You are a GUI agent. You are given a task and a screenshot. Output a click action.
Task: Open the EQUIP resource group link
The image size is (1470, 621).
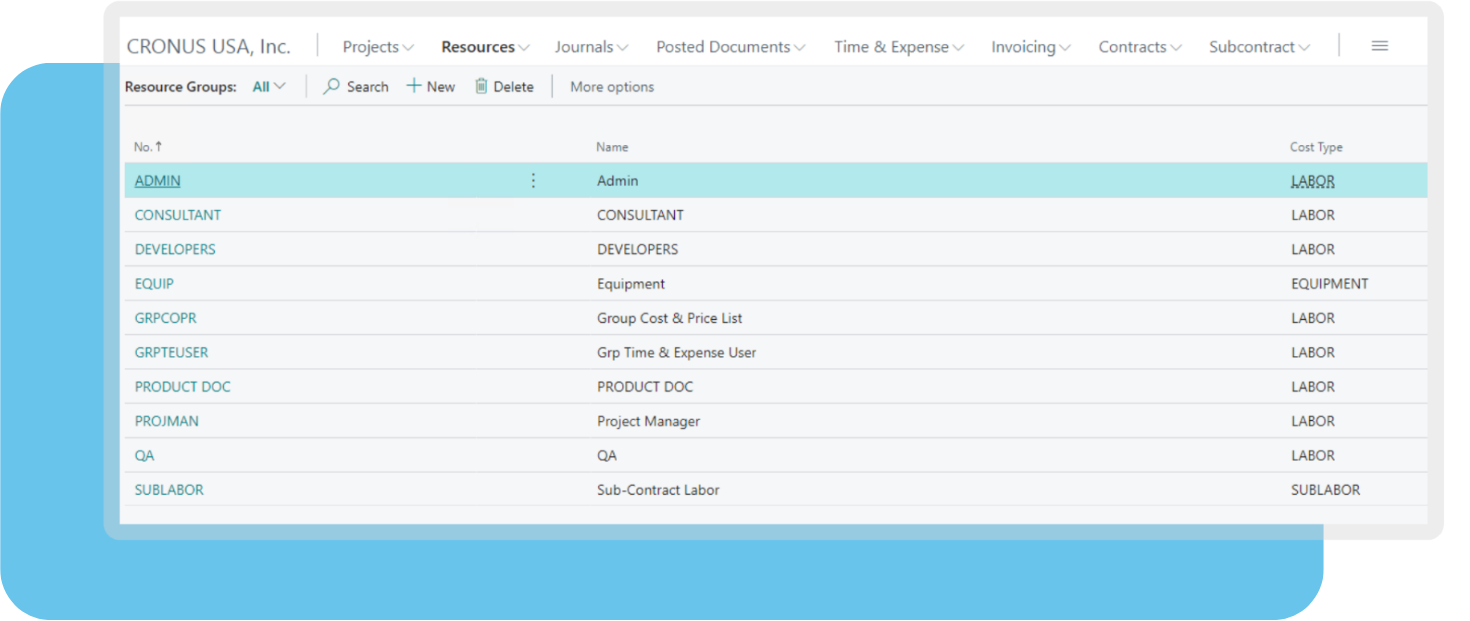(x=154, y=283)
